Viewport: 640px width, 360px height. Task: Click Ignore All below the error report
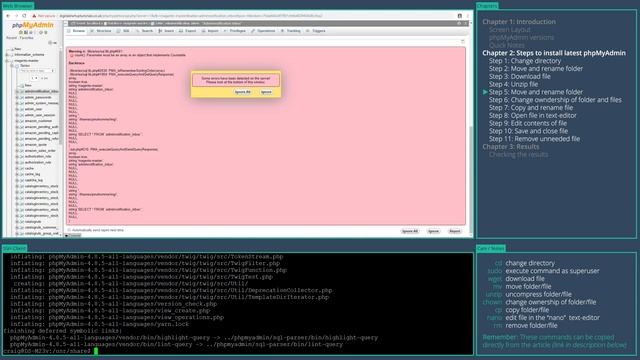410,231
